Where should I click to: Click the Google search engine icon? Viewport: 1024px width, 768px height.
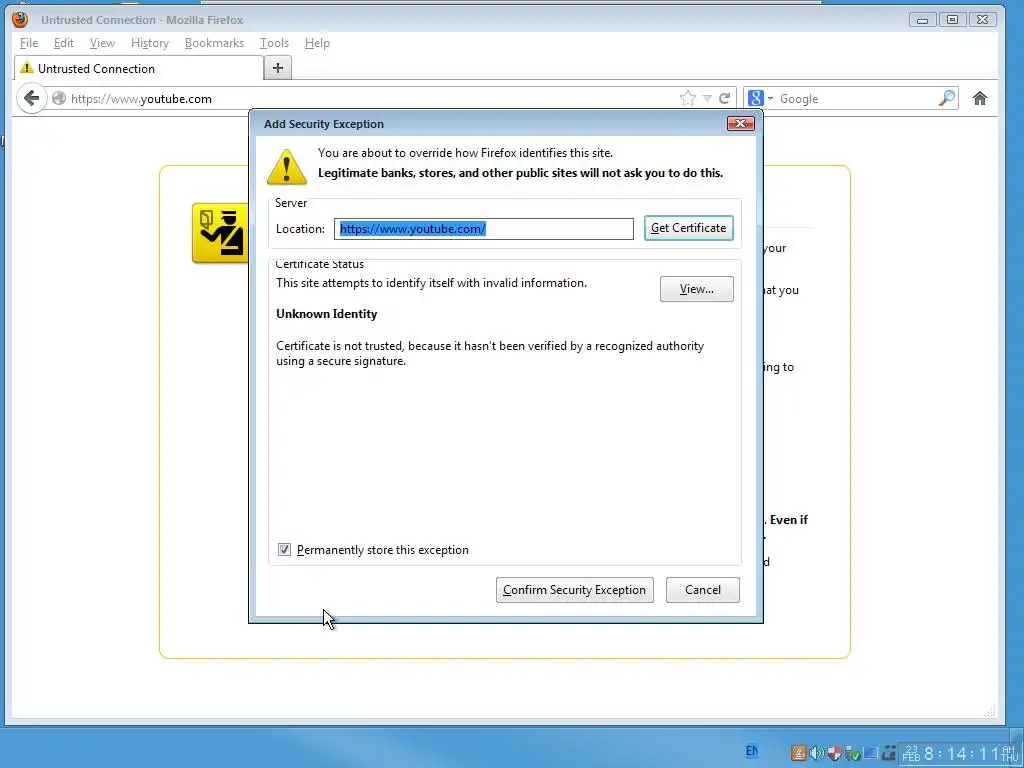756,99
